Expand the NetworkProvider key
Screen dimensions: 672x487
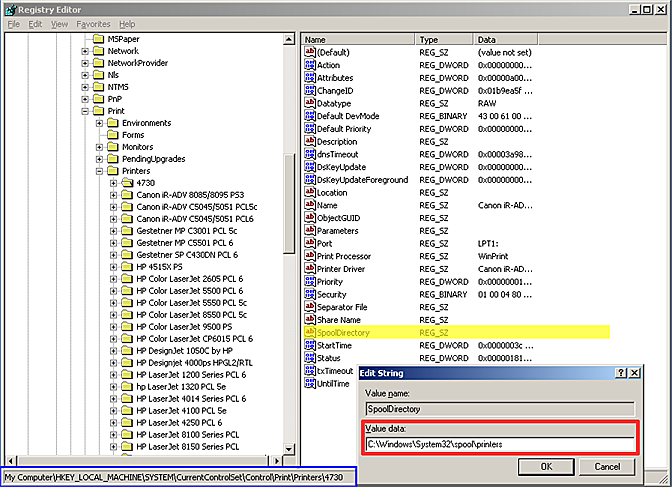pos(85,63)
